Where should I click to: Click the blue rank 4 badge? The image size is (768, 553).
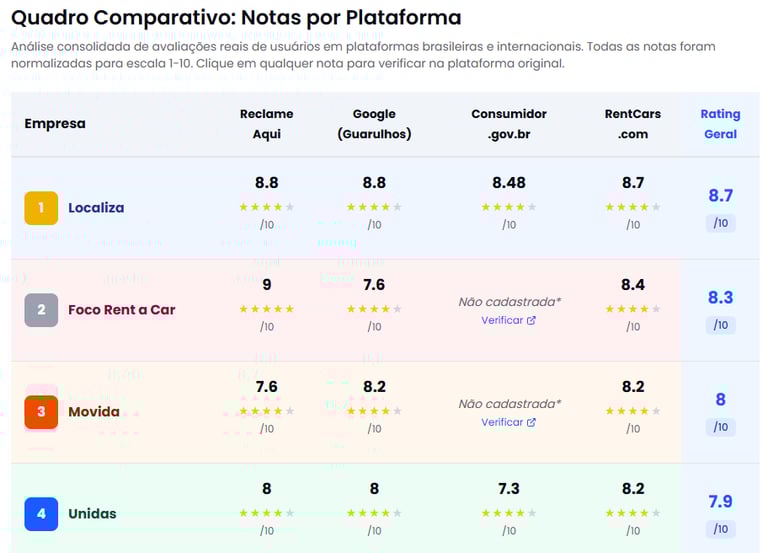click(41, 514)
